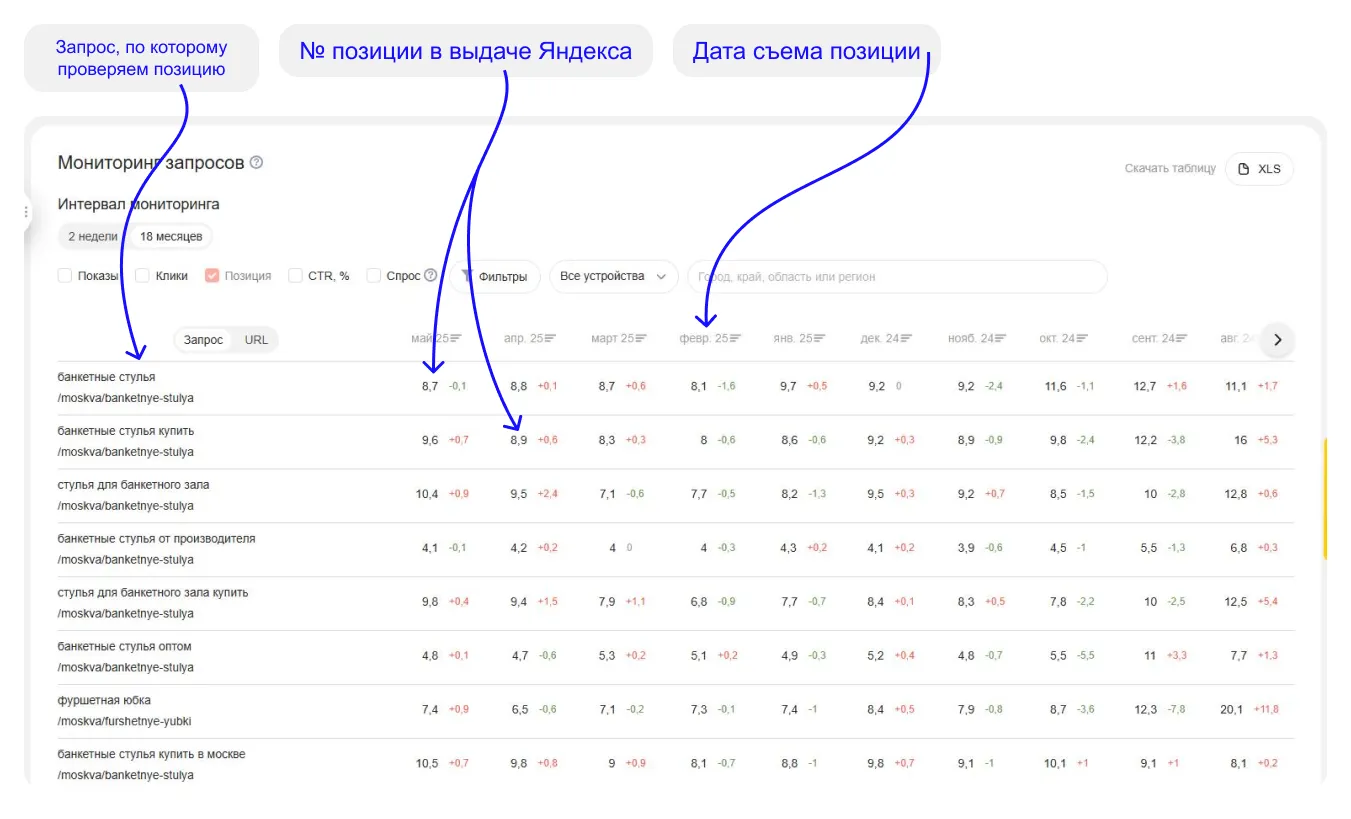The width and height of the screenshot is (1351, 819).
Task: Sort by the дек. 24 column icon
Action: coord(907,339)
